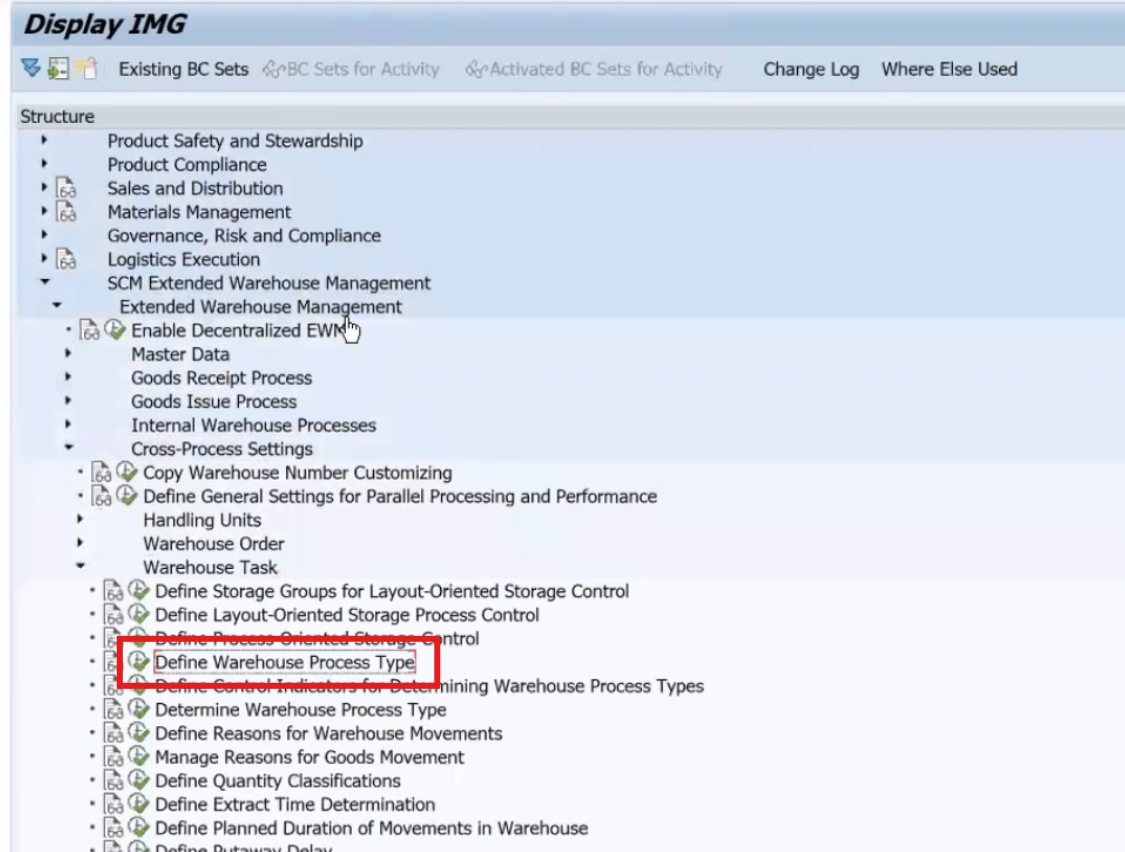Viewport: 1125px width, 852px height.
Task: Open documentation for Copy Warehouse Number Customizing
Action: click(101, 472)
